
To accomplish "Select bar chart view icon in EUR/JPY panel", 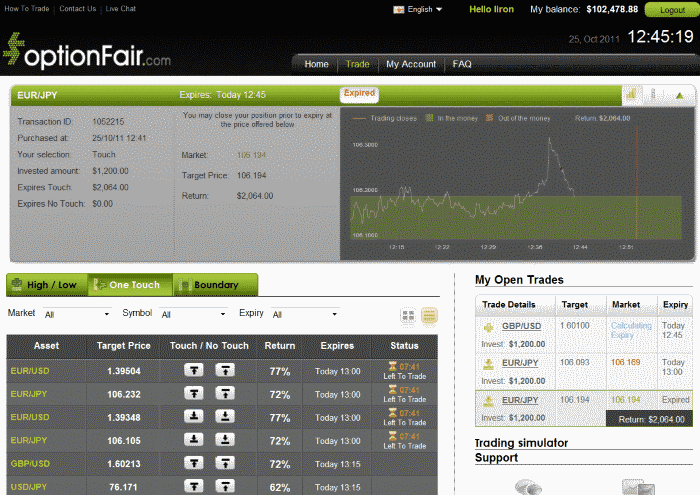I will [x=632, y=95].
